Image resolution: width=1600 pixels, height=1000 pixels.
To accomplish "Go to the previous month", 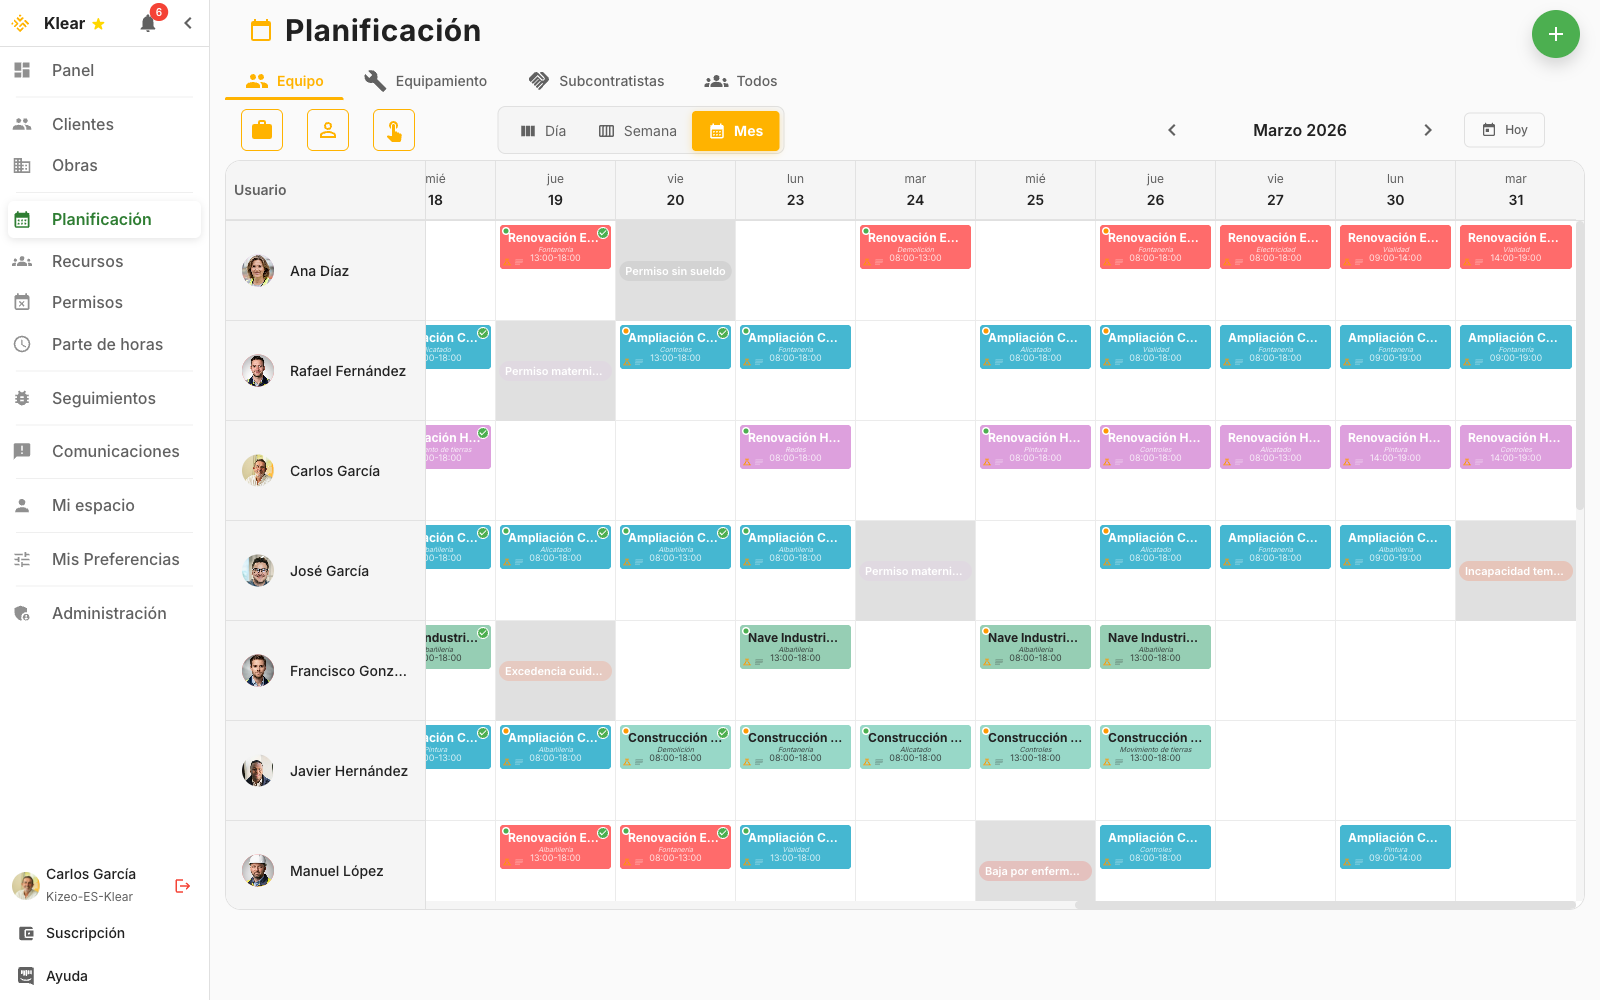I will coord(1172,130).
